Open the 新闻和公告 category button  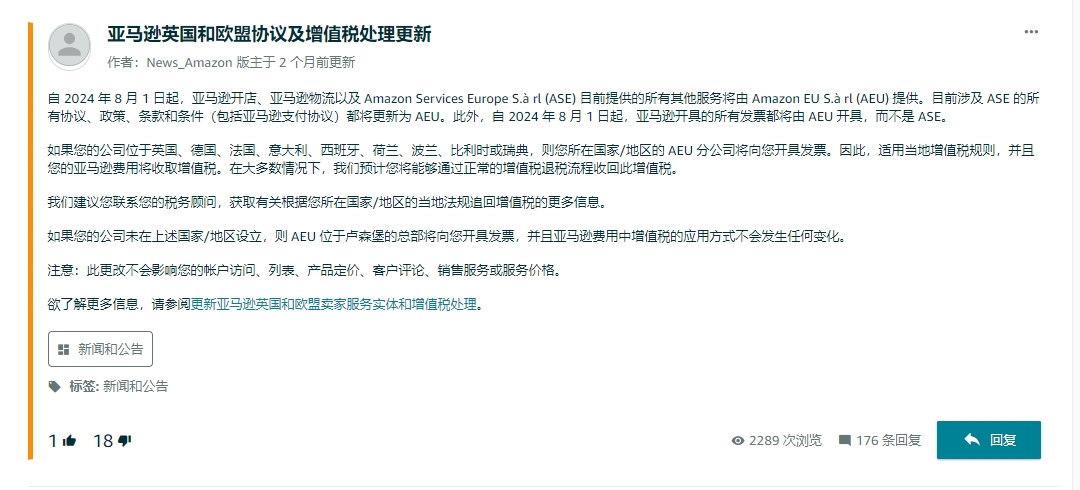[x=101, y=349]
